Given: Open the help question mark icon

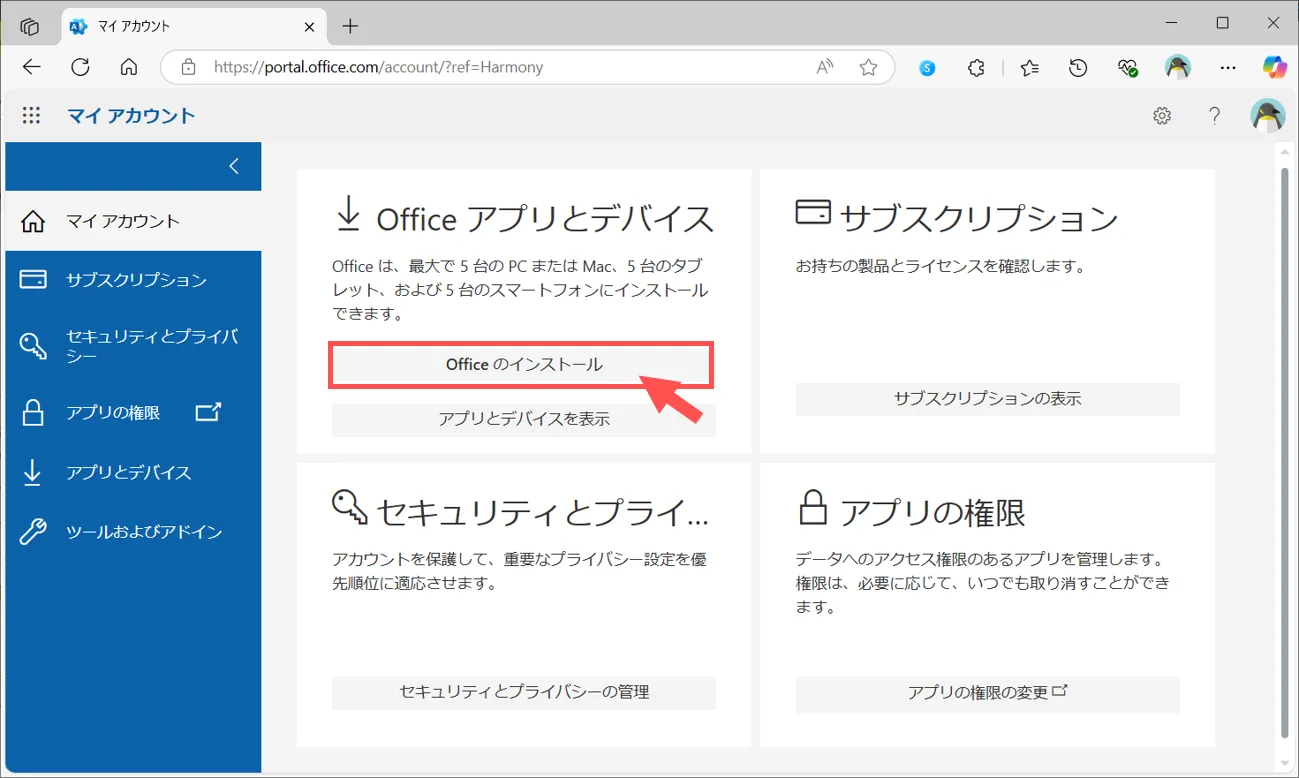Looking at the screenshot, I should pyautogui.click(x=1214, y=115).
